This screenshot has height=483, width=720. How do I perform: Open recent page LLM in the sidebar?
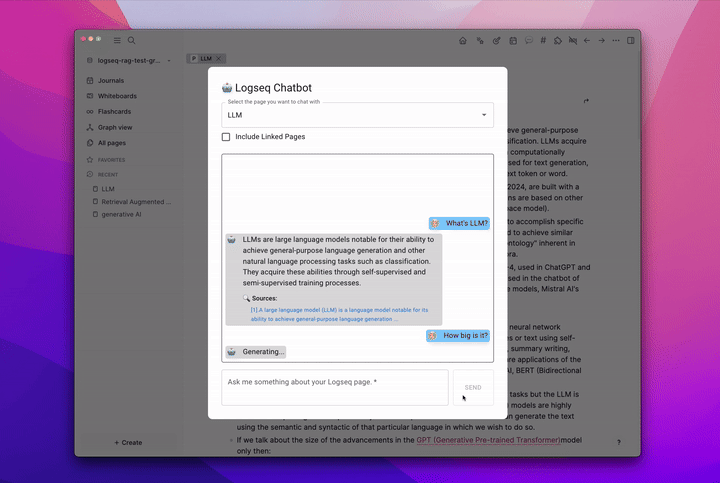[x=108, y=189]
